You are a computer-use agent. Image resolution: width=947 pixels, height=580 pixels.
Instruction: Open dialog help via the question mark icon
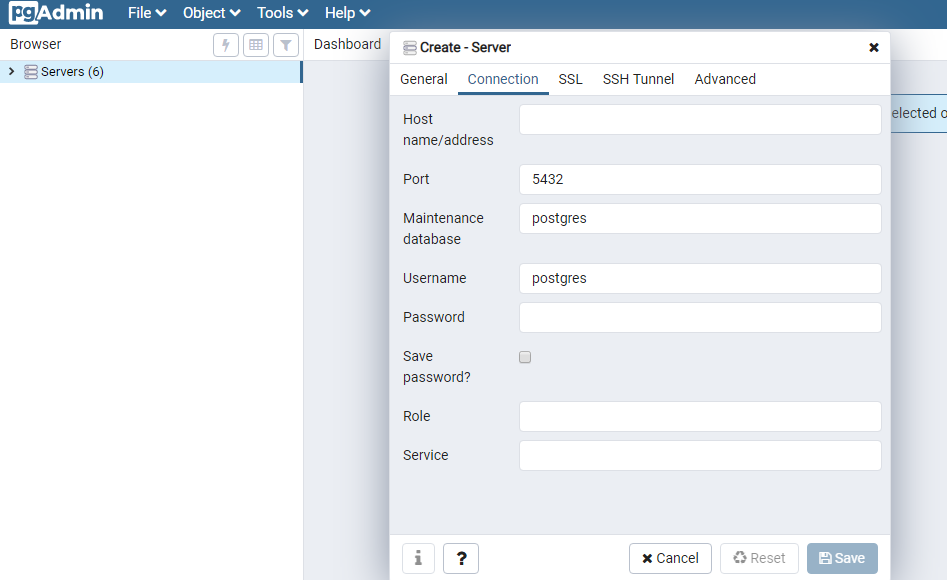click(x=461, y=558)
